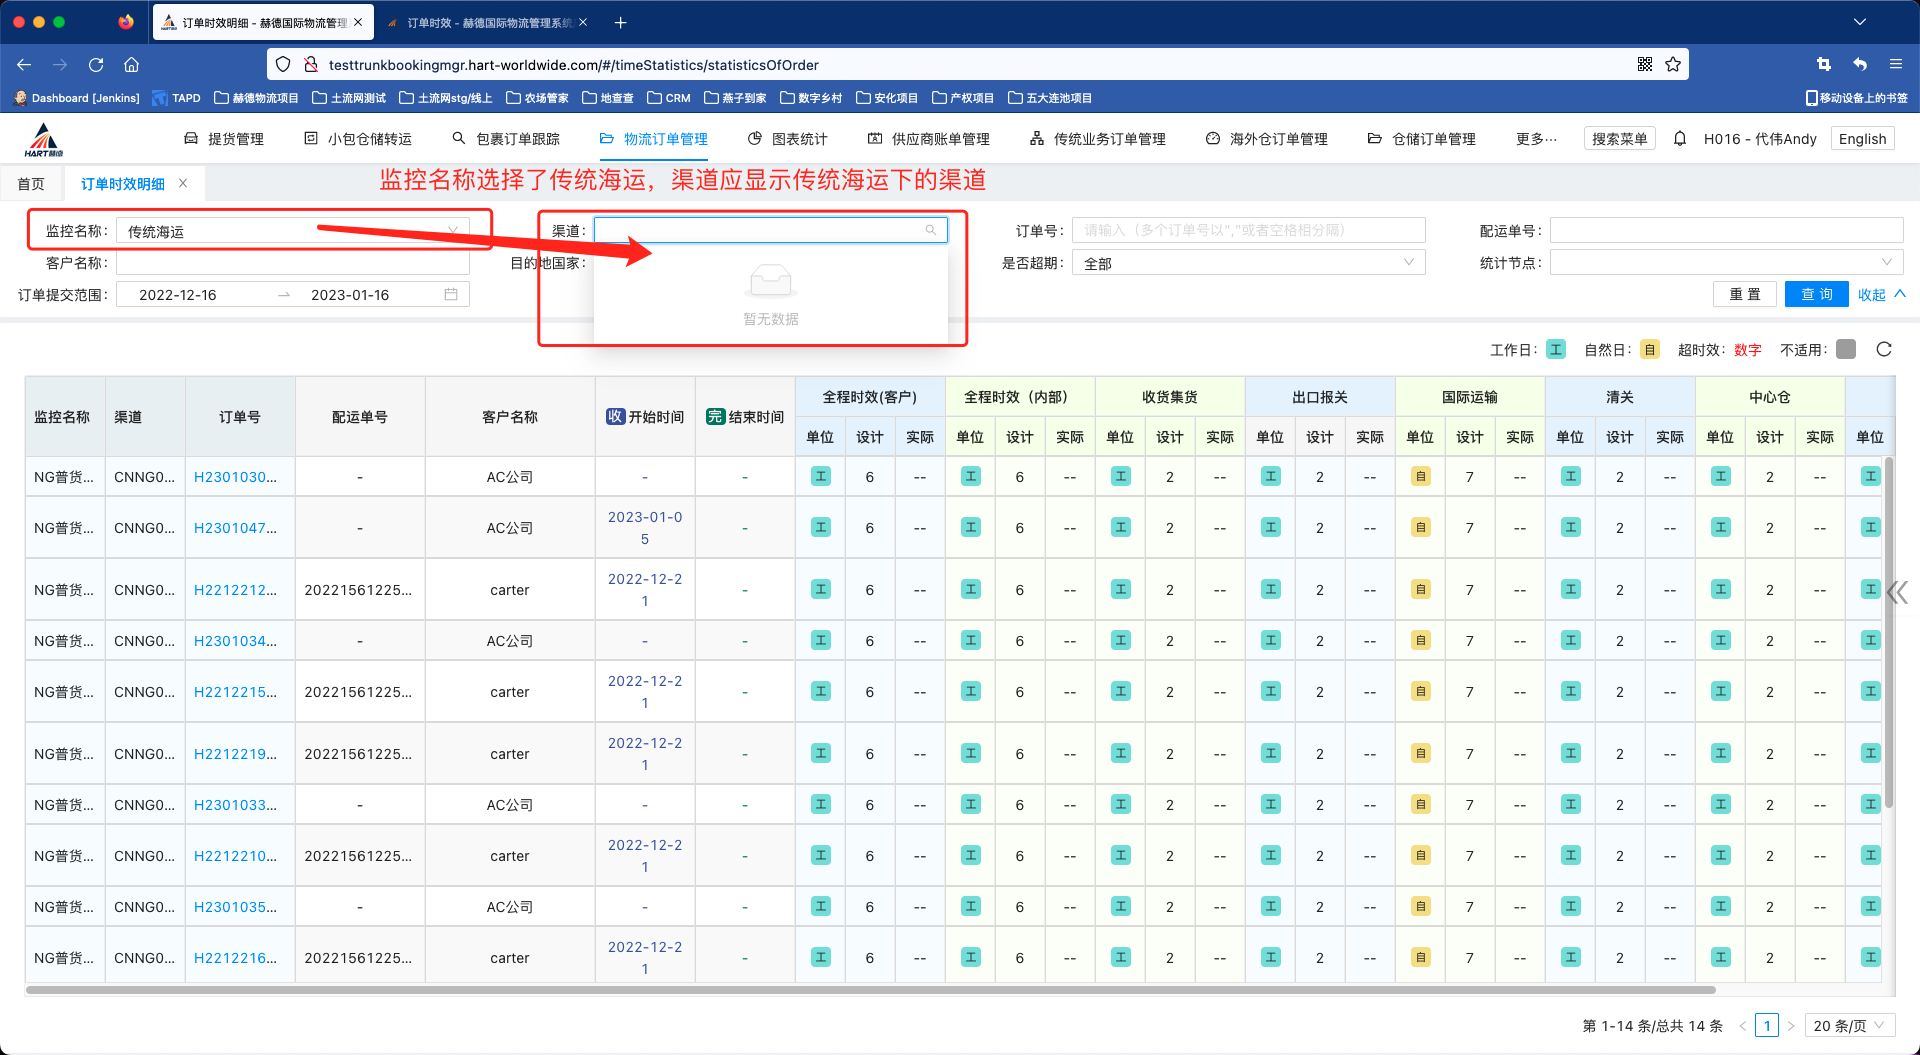Switch to the 首页 tab
Image resolution: width=1920 pixels, height=1055 pixels.
click(x=31, y=184)
